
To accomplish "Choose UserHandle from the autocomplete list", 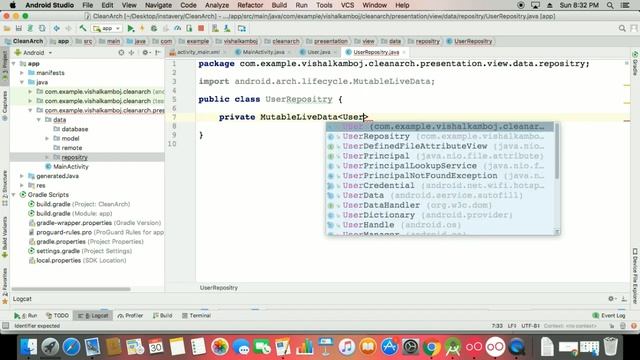I will click(x=440, y=225).
